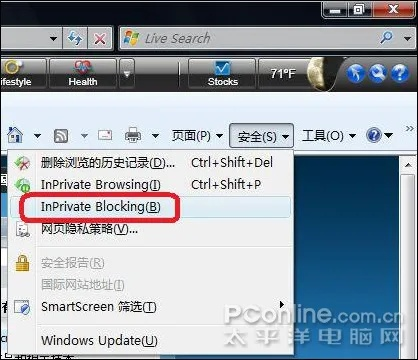Open the Home button dropdown arrow
The image size is (418, 360).
coord(37,136)
